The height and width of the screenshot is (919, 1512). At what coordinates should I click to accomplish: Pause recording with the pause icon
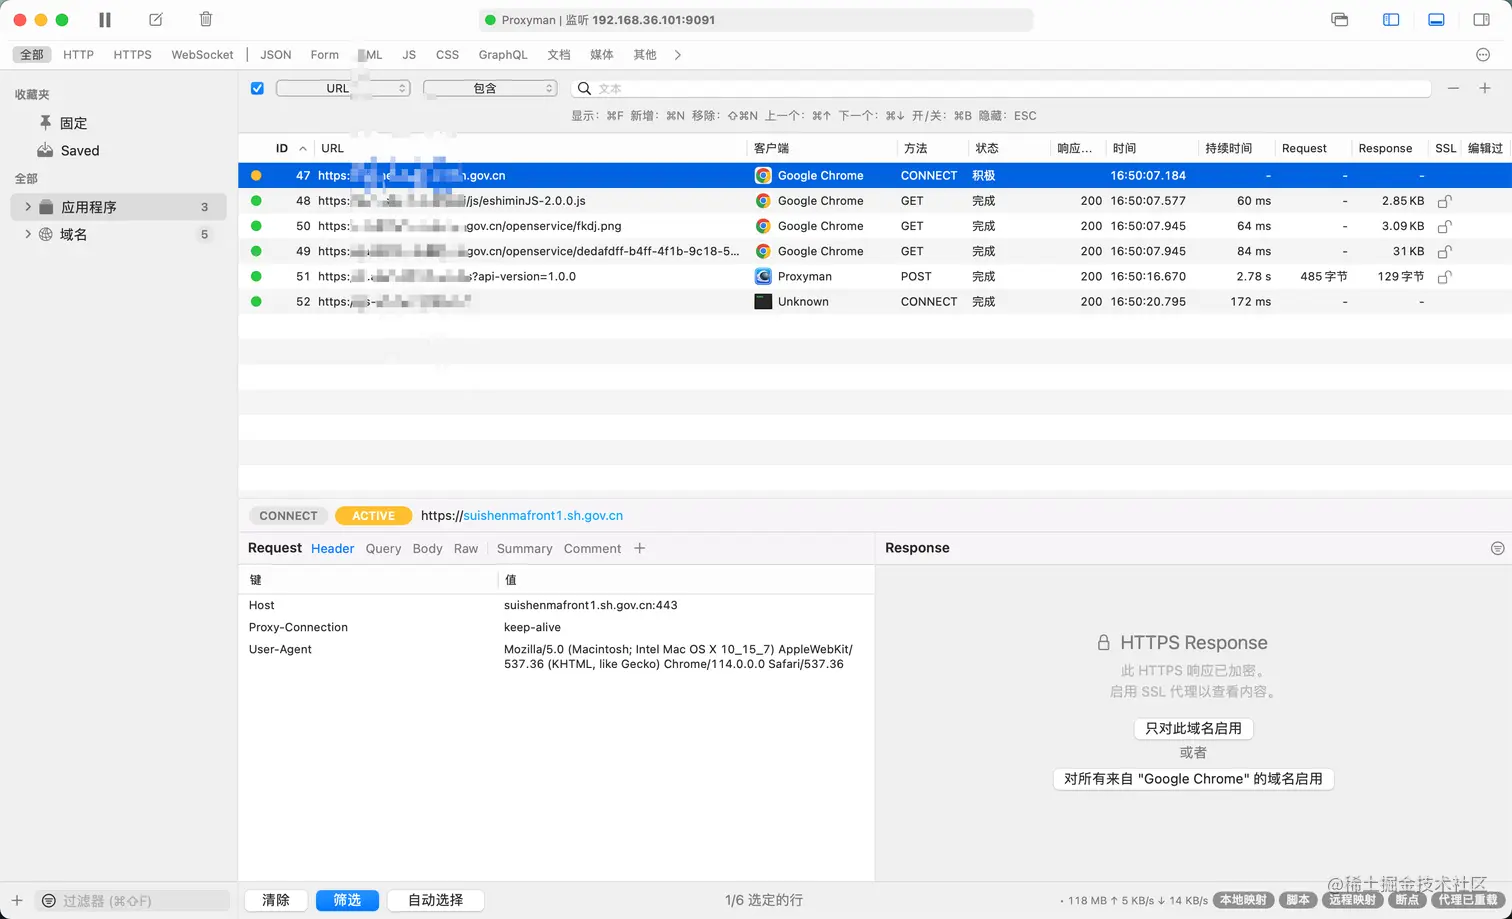[x=105, y=19]
